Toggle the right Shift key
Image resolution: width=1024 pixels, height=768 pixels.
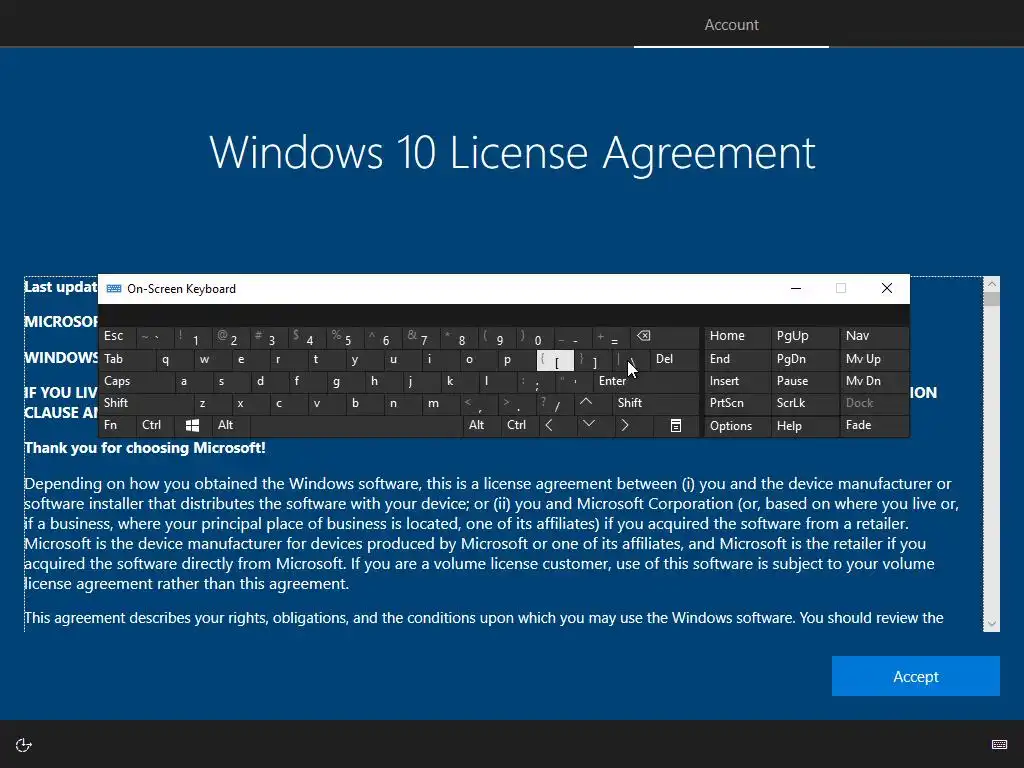(x=655, y=403)
